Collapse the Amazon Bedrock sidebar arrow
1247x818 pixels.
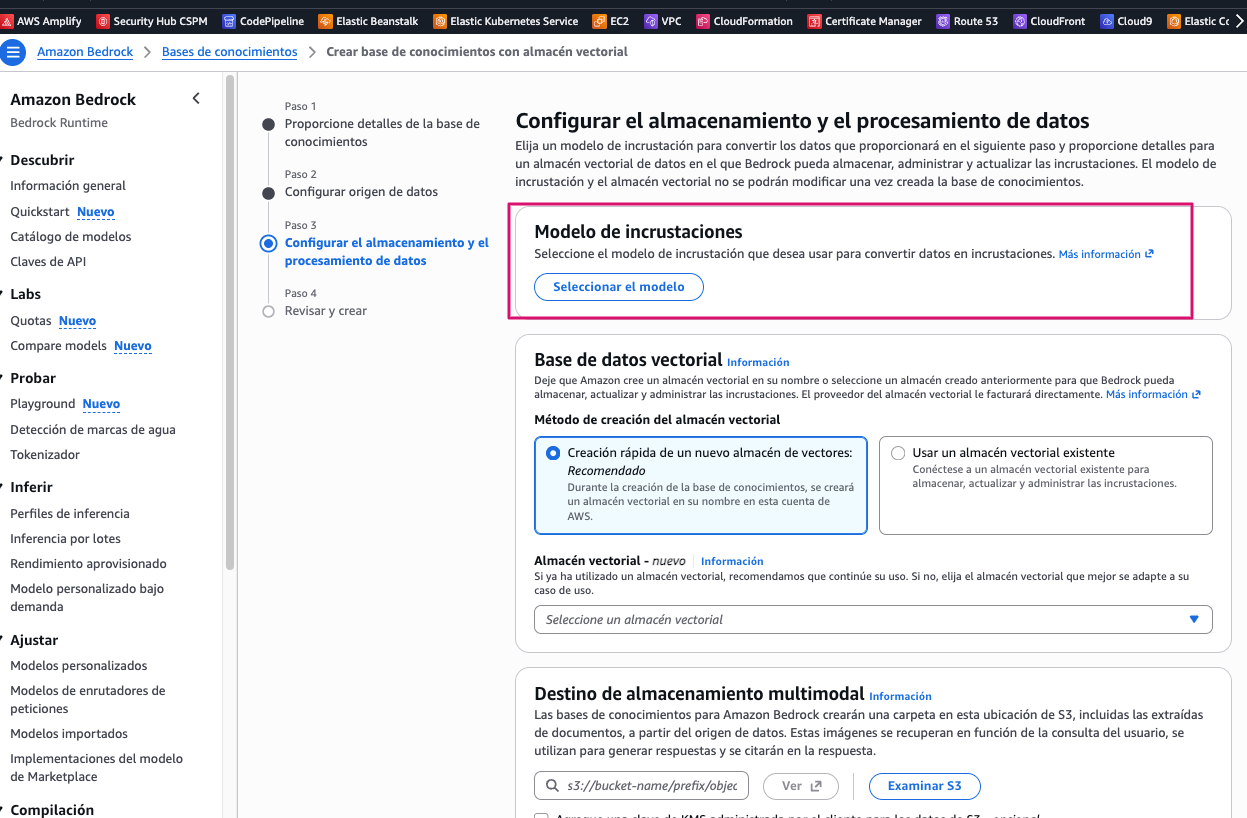pyautogui.click(x=196, y=98)
